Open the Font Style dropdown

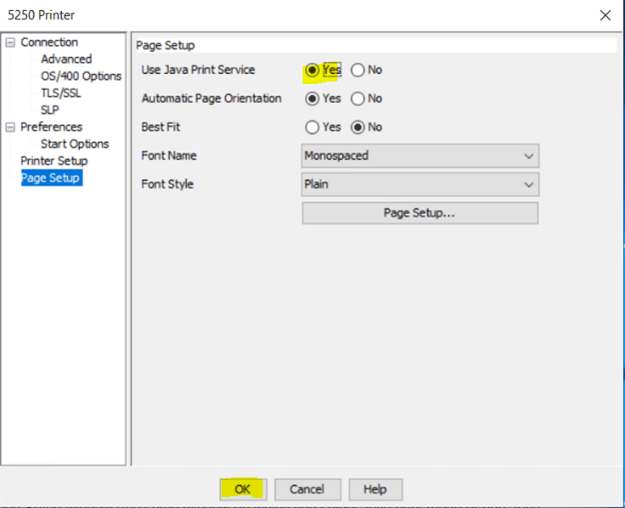point(420,184)
